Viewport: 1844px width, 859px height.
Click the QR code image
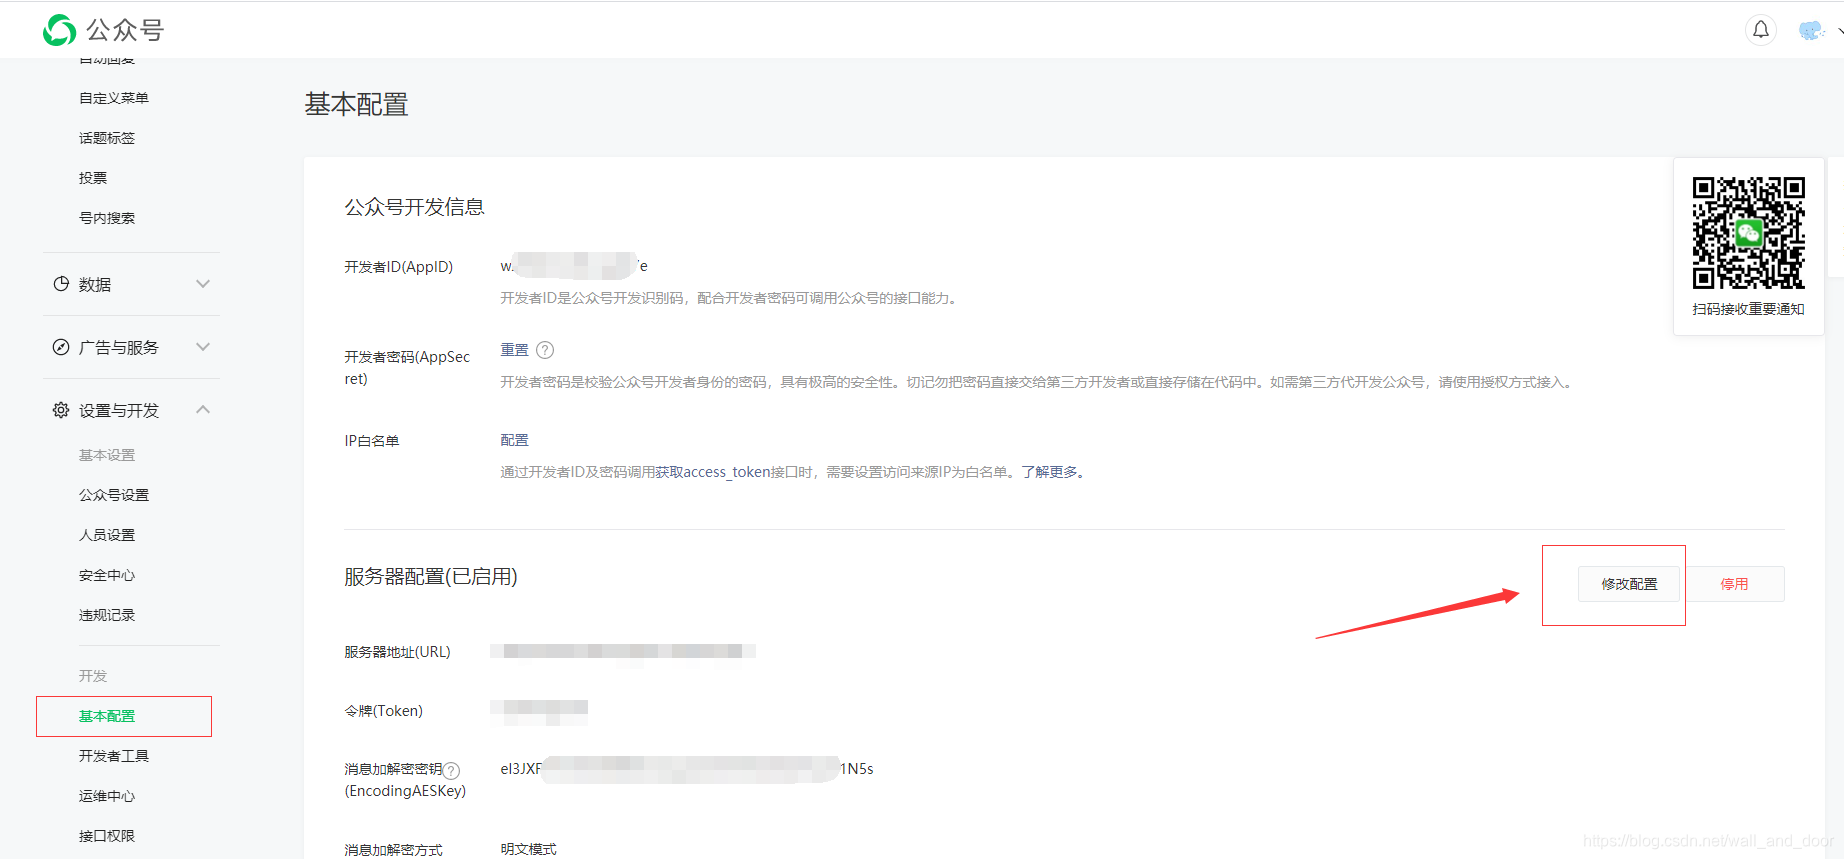1748,233
